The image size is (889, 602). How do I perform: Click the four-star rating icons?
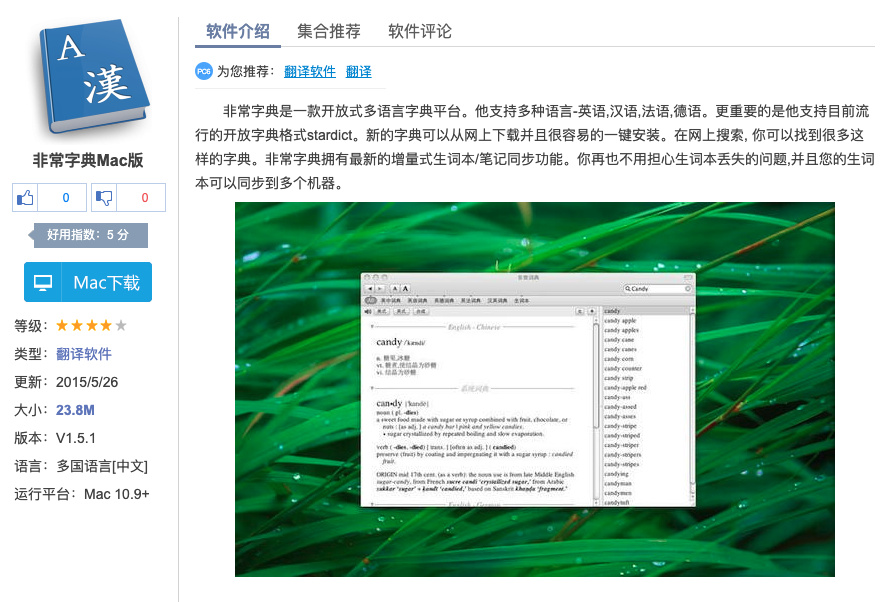(x=91, y=325)
